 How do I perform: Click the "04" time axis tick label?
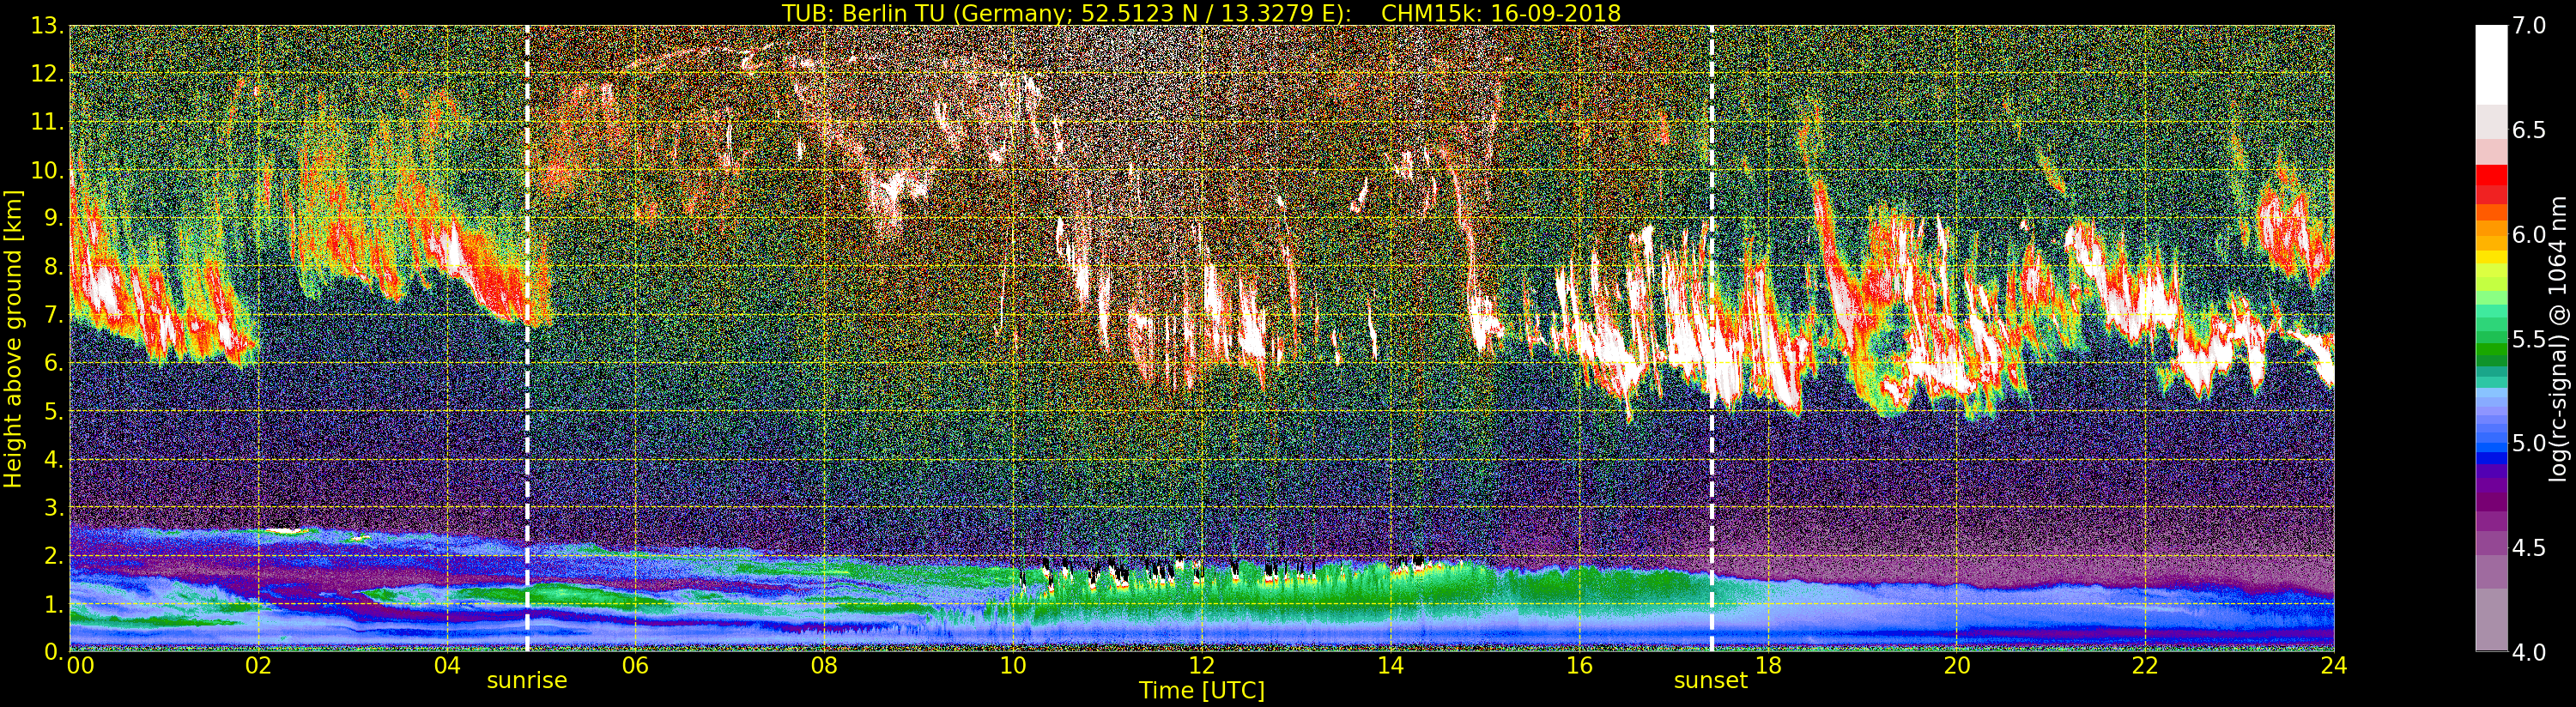point(448,665)
